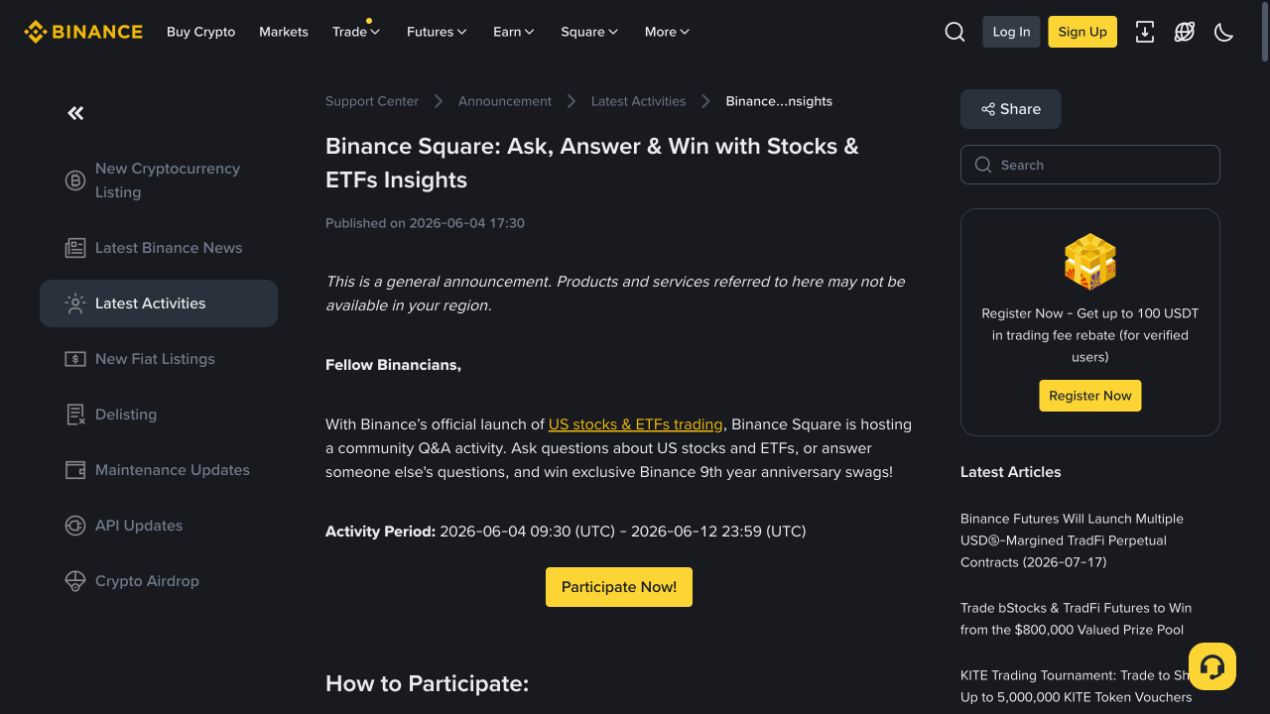Screen dimensions: 1270x714
Task: Click the Register Now button
Action: [x=1090, y=396]
